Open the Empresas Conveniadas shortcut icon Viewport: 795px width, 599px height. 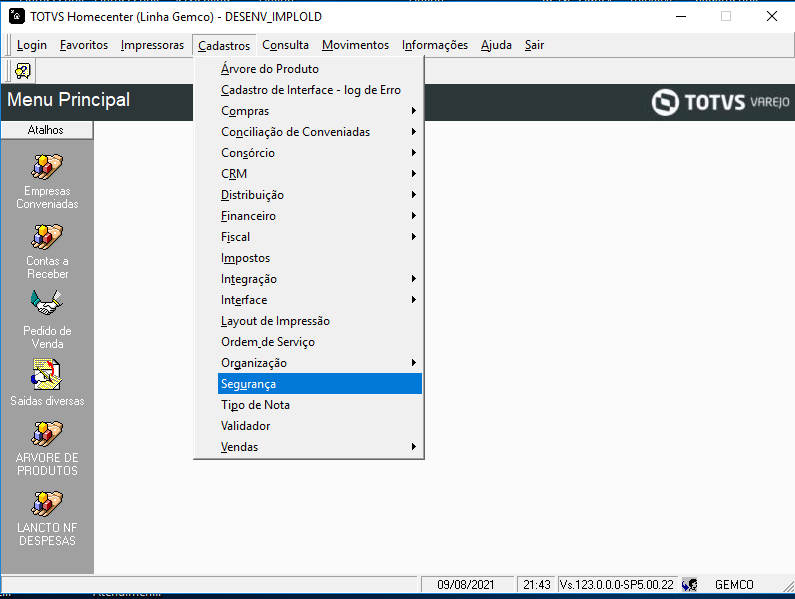pyautogui.click(x=47, y=166)
